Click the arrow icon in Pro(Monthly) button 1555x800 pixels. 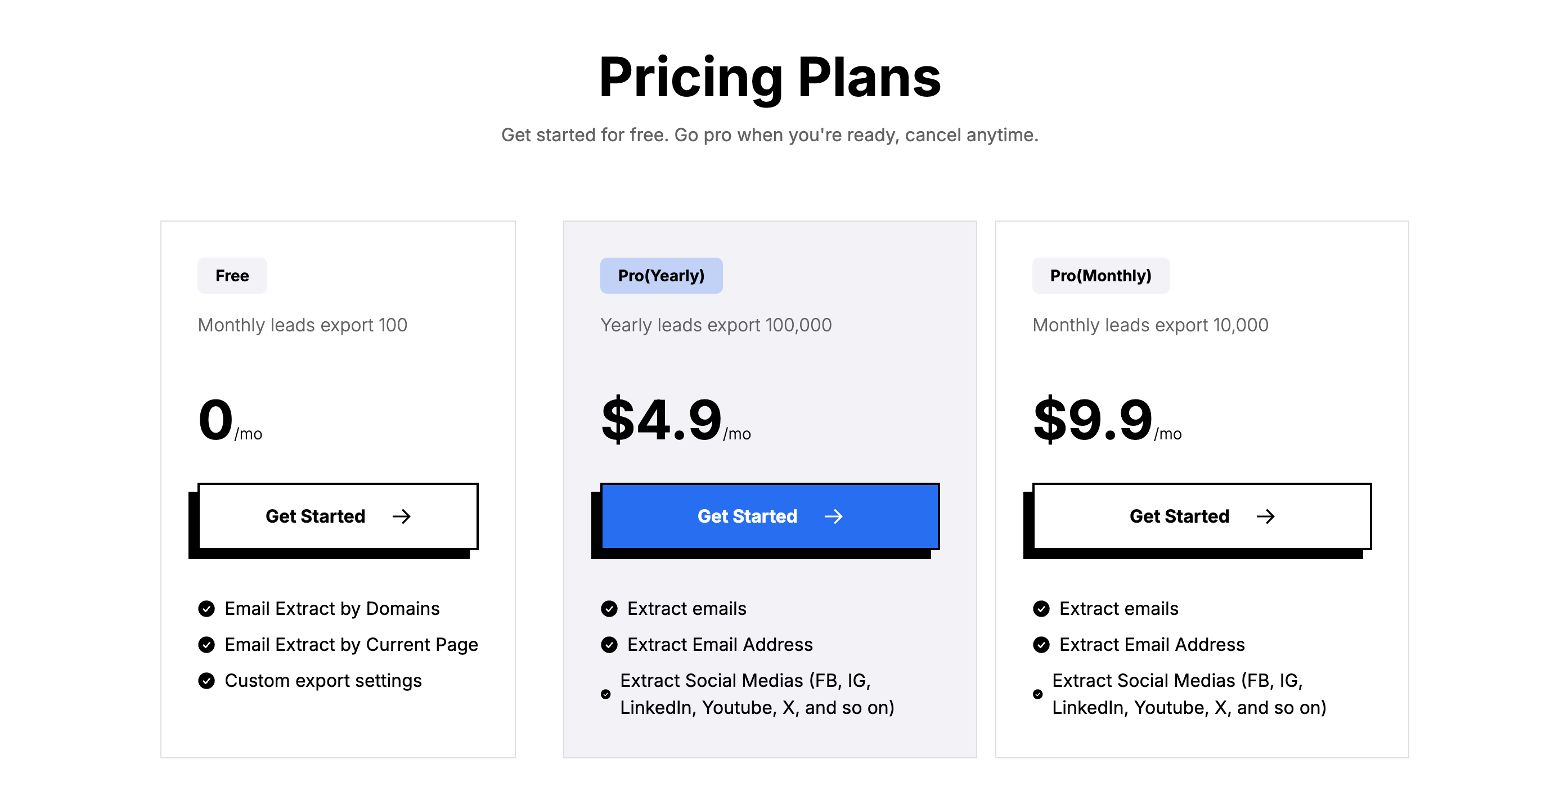[x=1266, y=516]
